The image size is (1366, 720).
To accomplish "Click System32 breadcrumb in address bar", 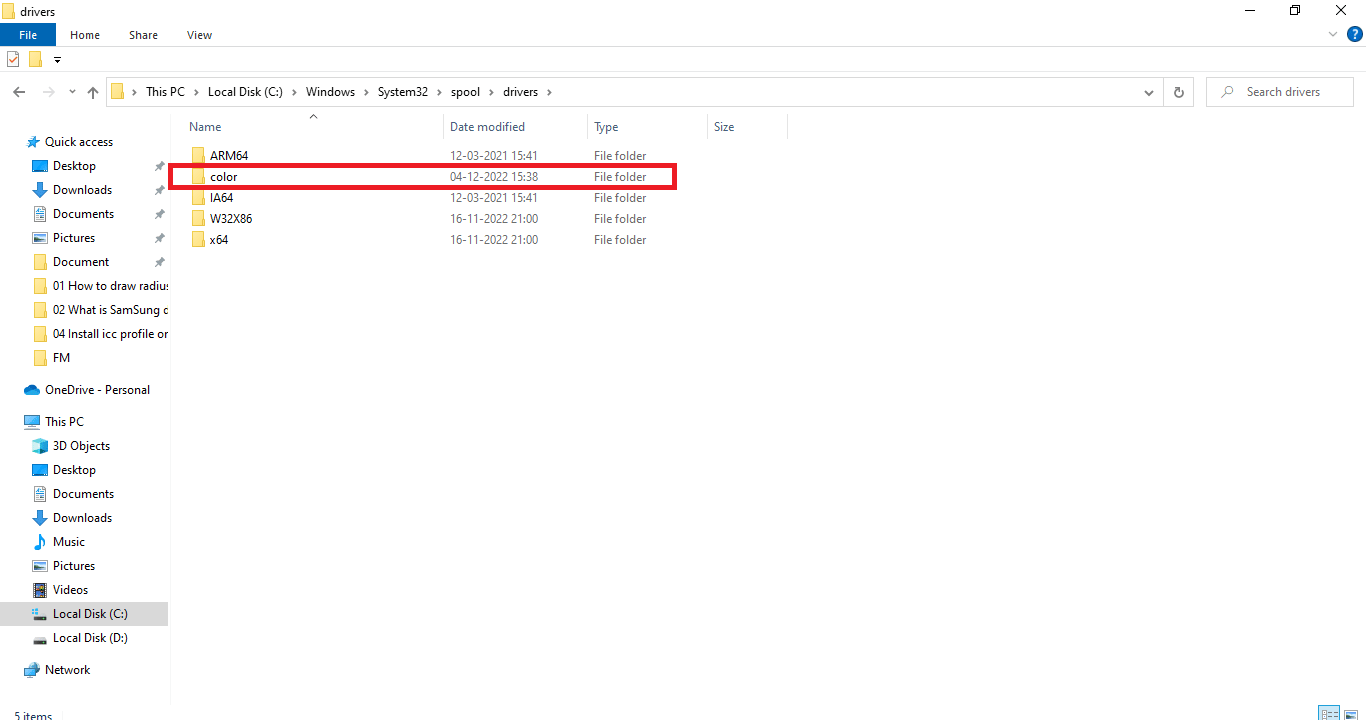I will [x=402, y=92].
